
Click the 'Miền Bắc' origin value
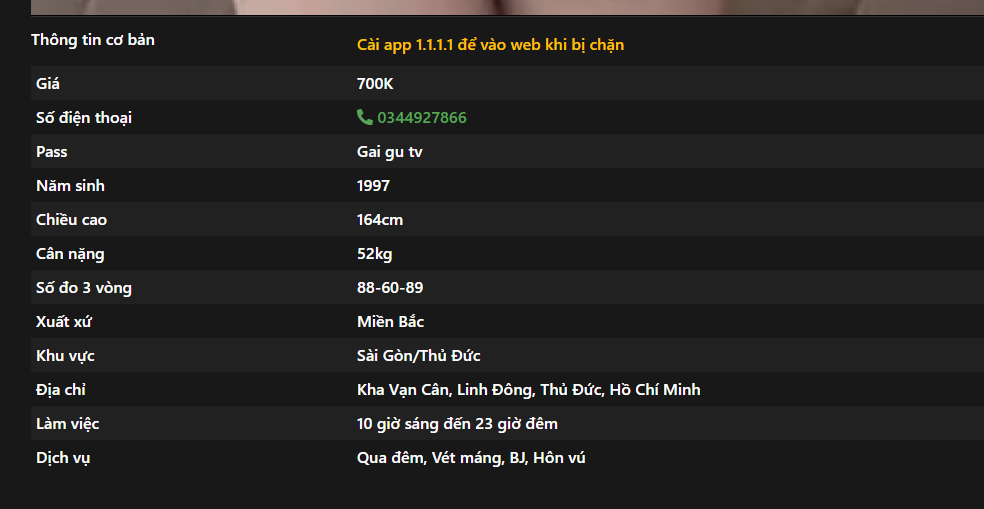(390, 322)
